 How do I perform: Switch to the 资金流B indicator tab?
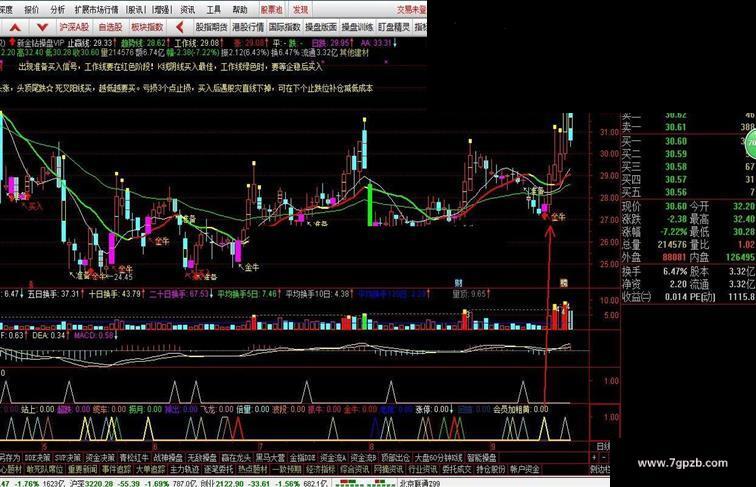[364, 458]
